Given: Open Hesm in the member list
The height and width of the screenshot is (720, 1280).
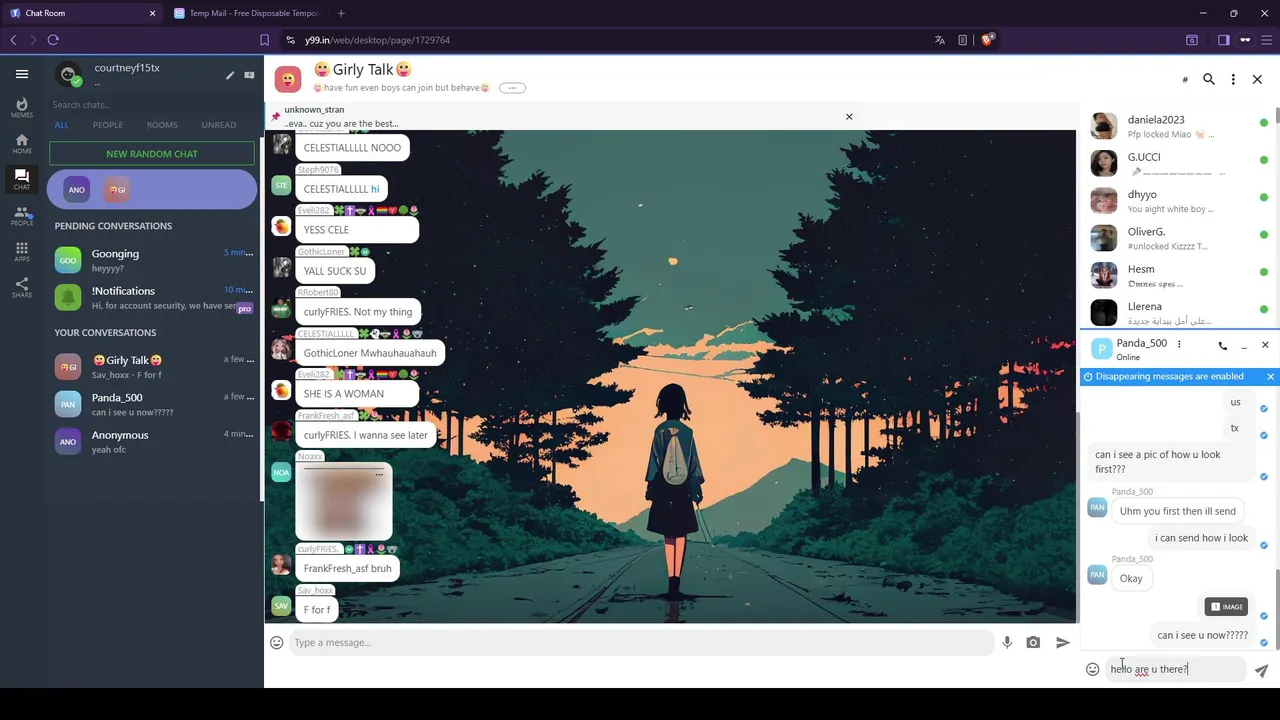Looking at the screenshot, I should [1179, 275].
